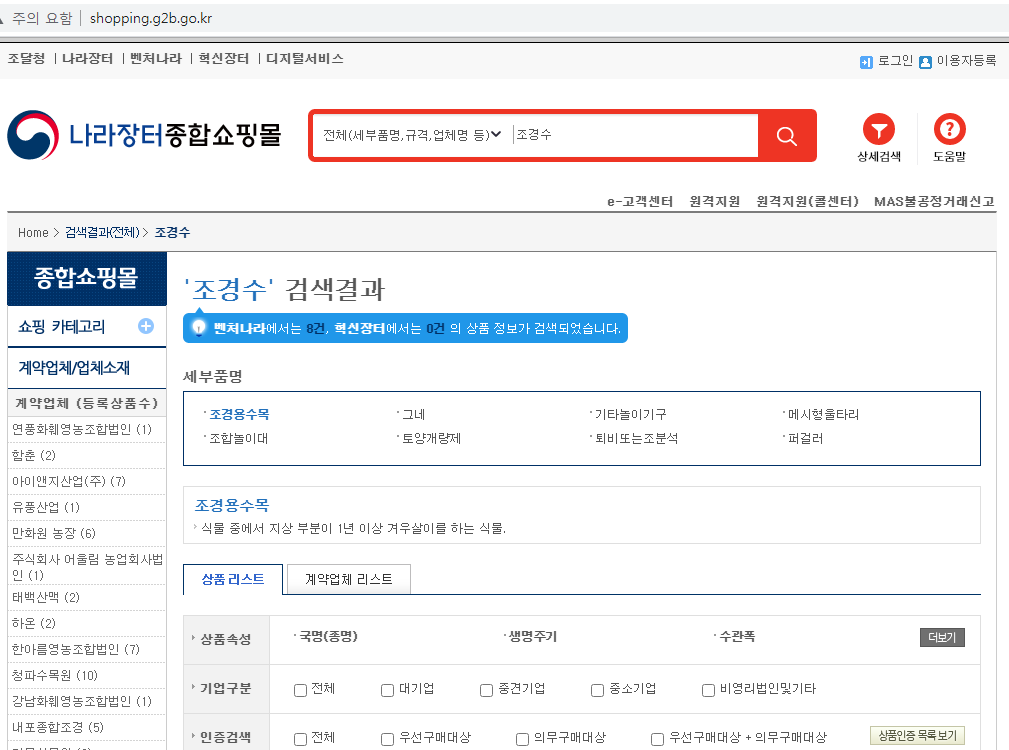The image size is (1009, 750).
Task: Select the 생명주기 attribute
Action: 533,636
